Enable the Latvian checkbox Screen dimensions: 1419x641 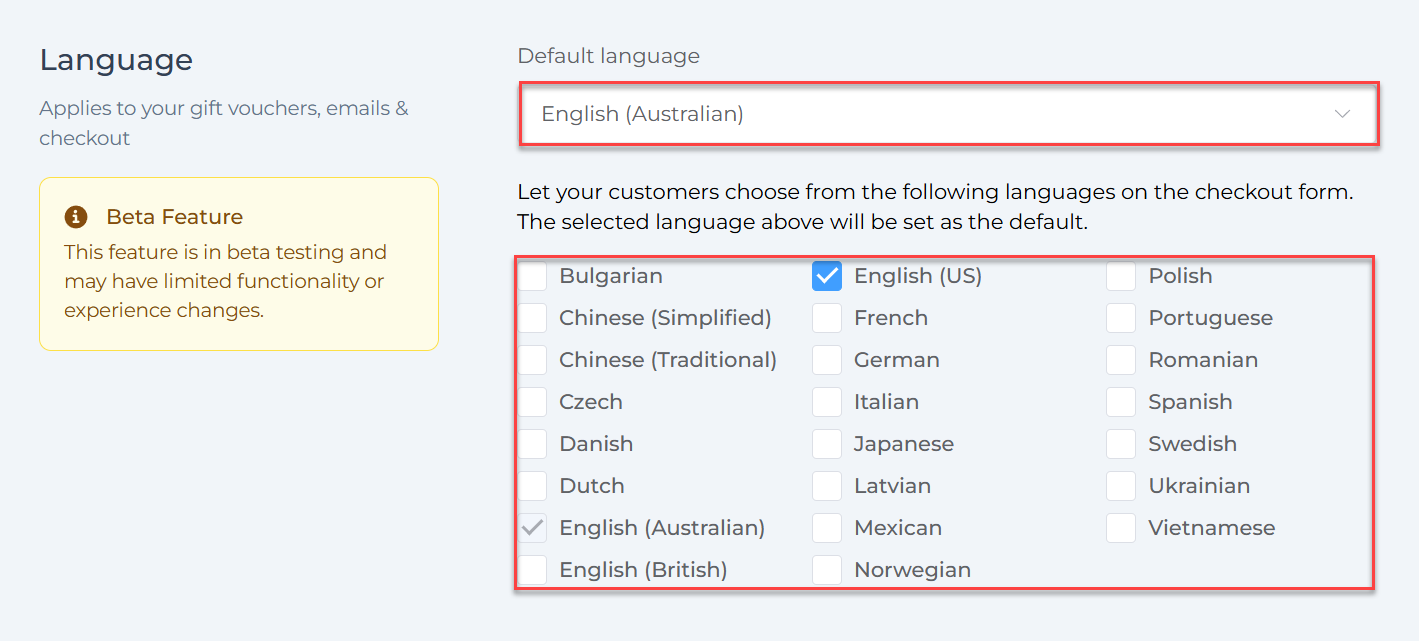point(827,486)
